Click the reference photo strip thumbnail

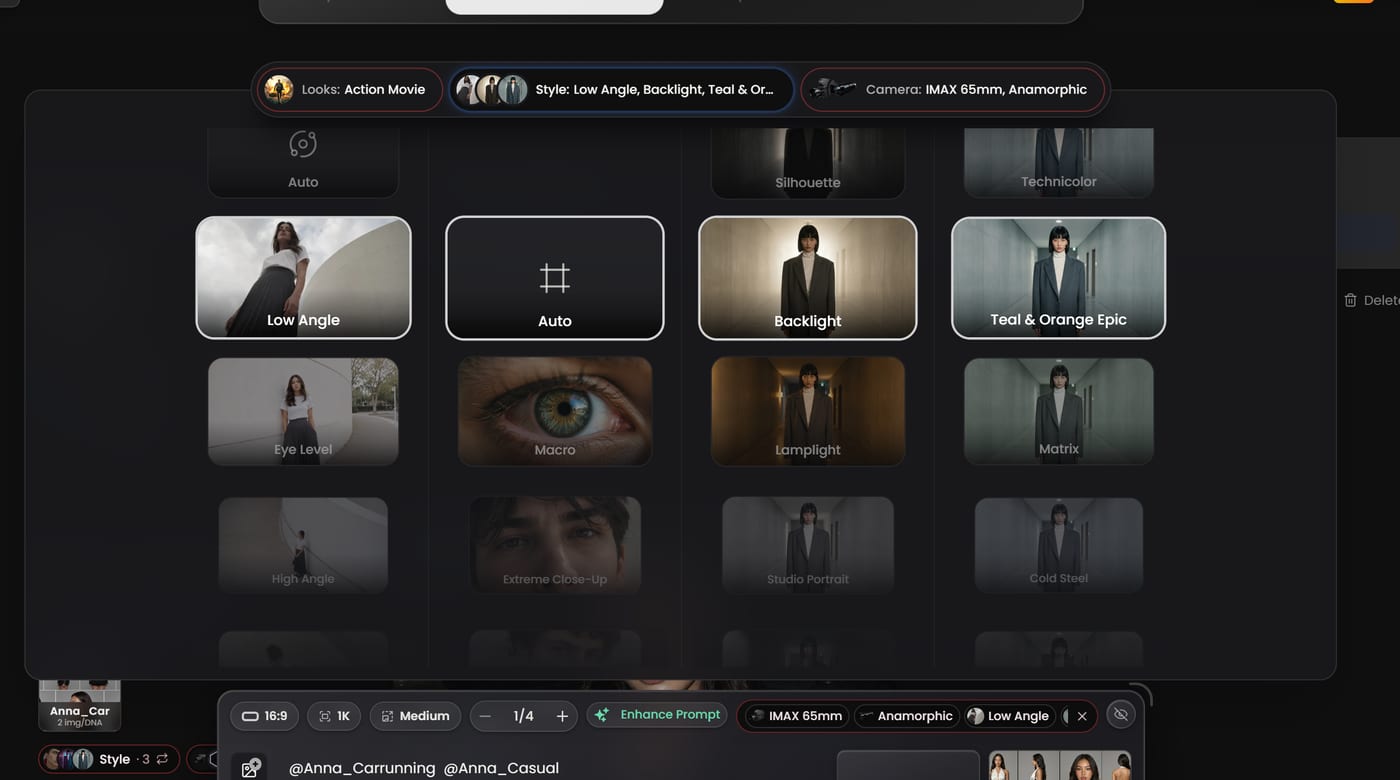[x=1060, y=766]
